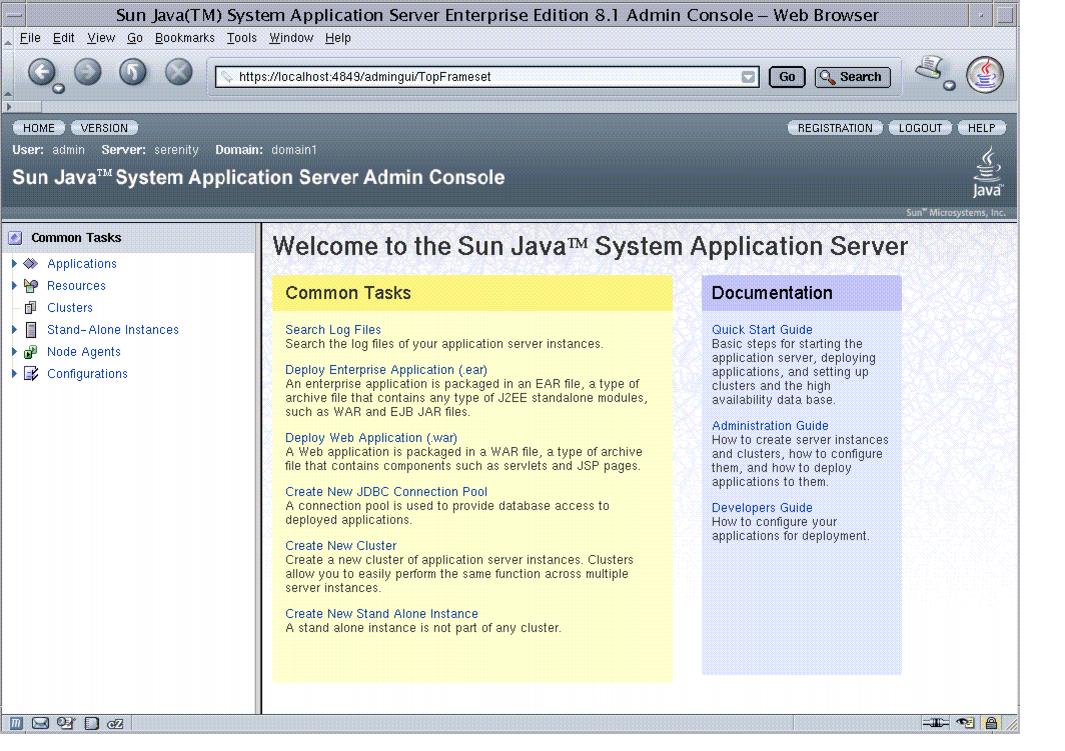1065x751 pixels.
Task: Open the Window menu
Action: (x=291, y=38)
